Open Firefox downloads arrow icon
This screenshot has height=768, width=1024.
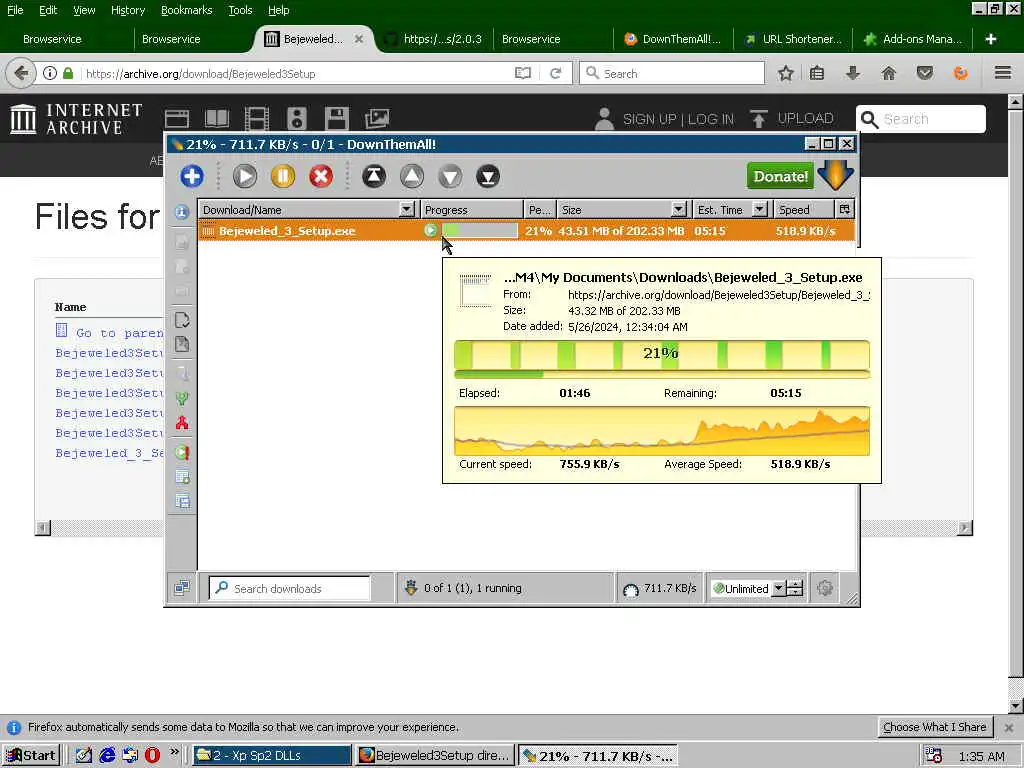click(853, 73)
